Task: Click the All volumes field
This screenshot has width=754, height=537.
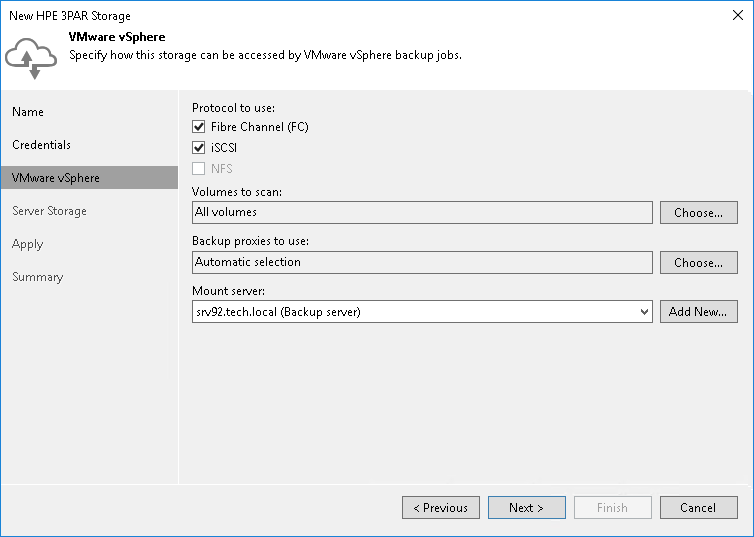Action: coord(422,212)
